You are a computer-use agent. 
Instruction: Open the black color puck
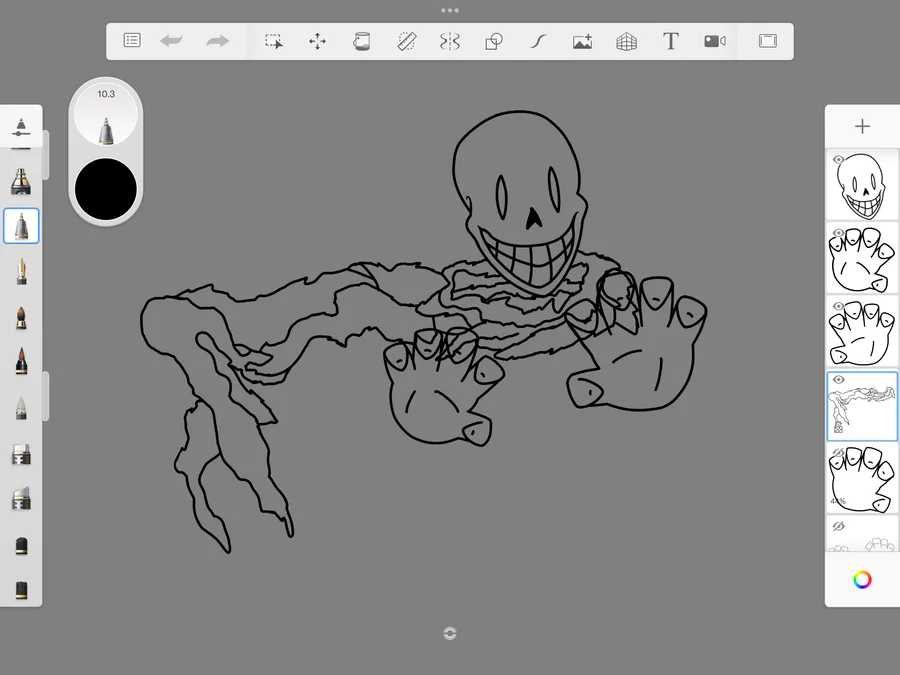[106, 189]
